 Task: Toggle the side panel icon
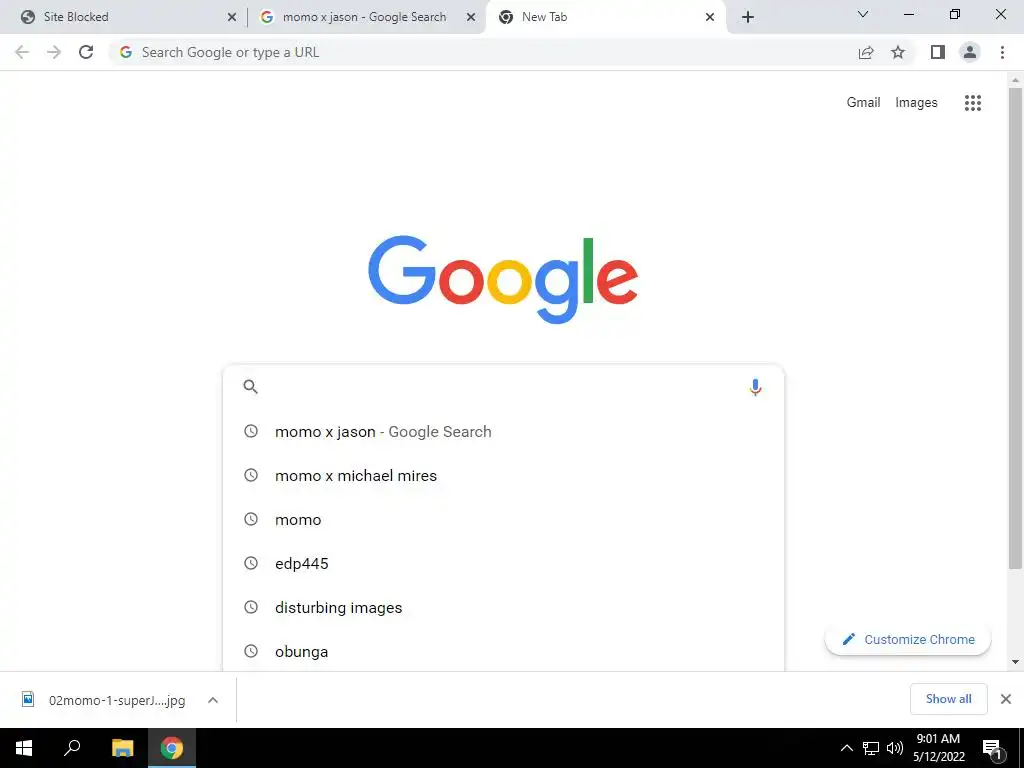tap(938, 52)
